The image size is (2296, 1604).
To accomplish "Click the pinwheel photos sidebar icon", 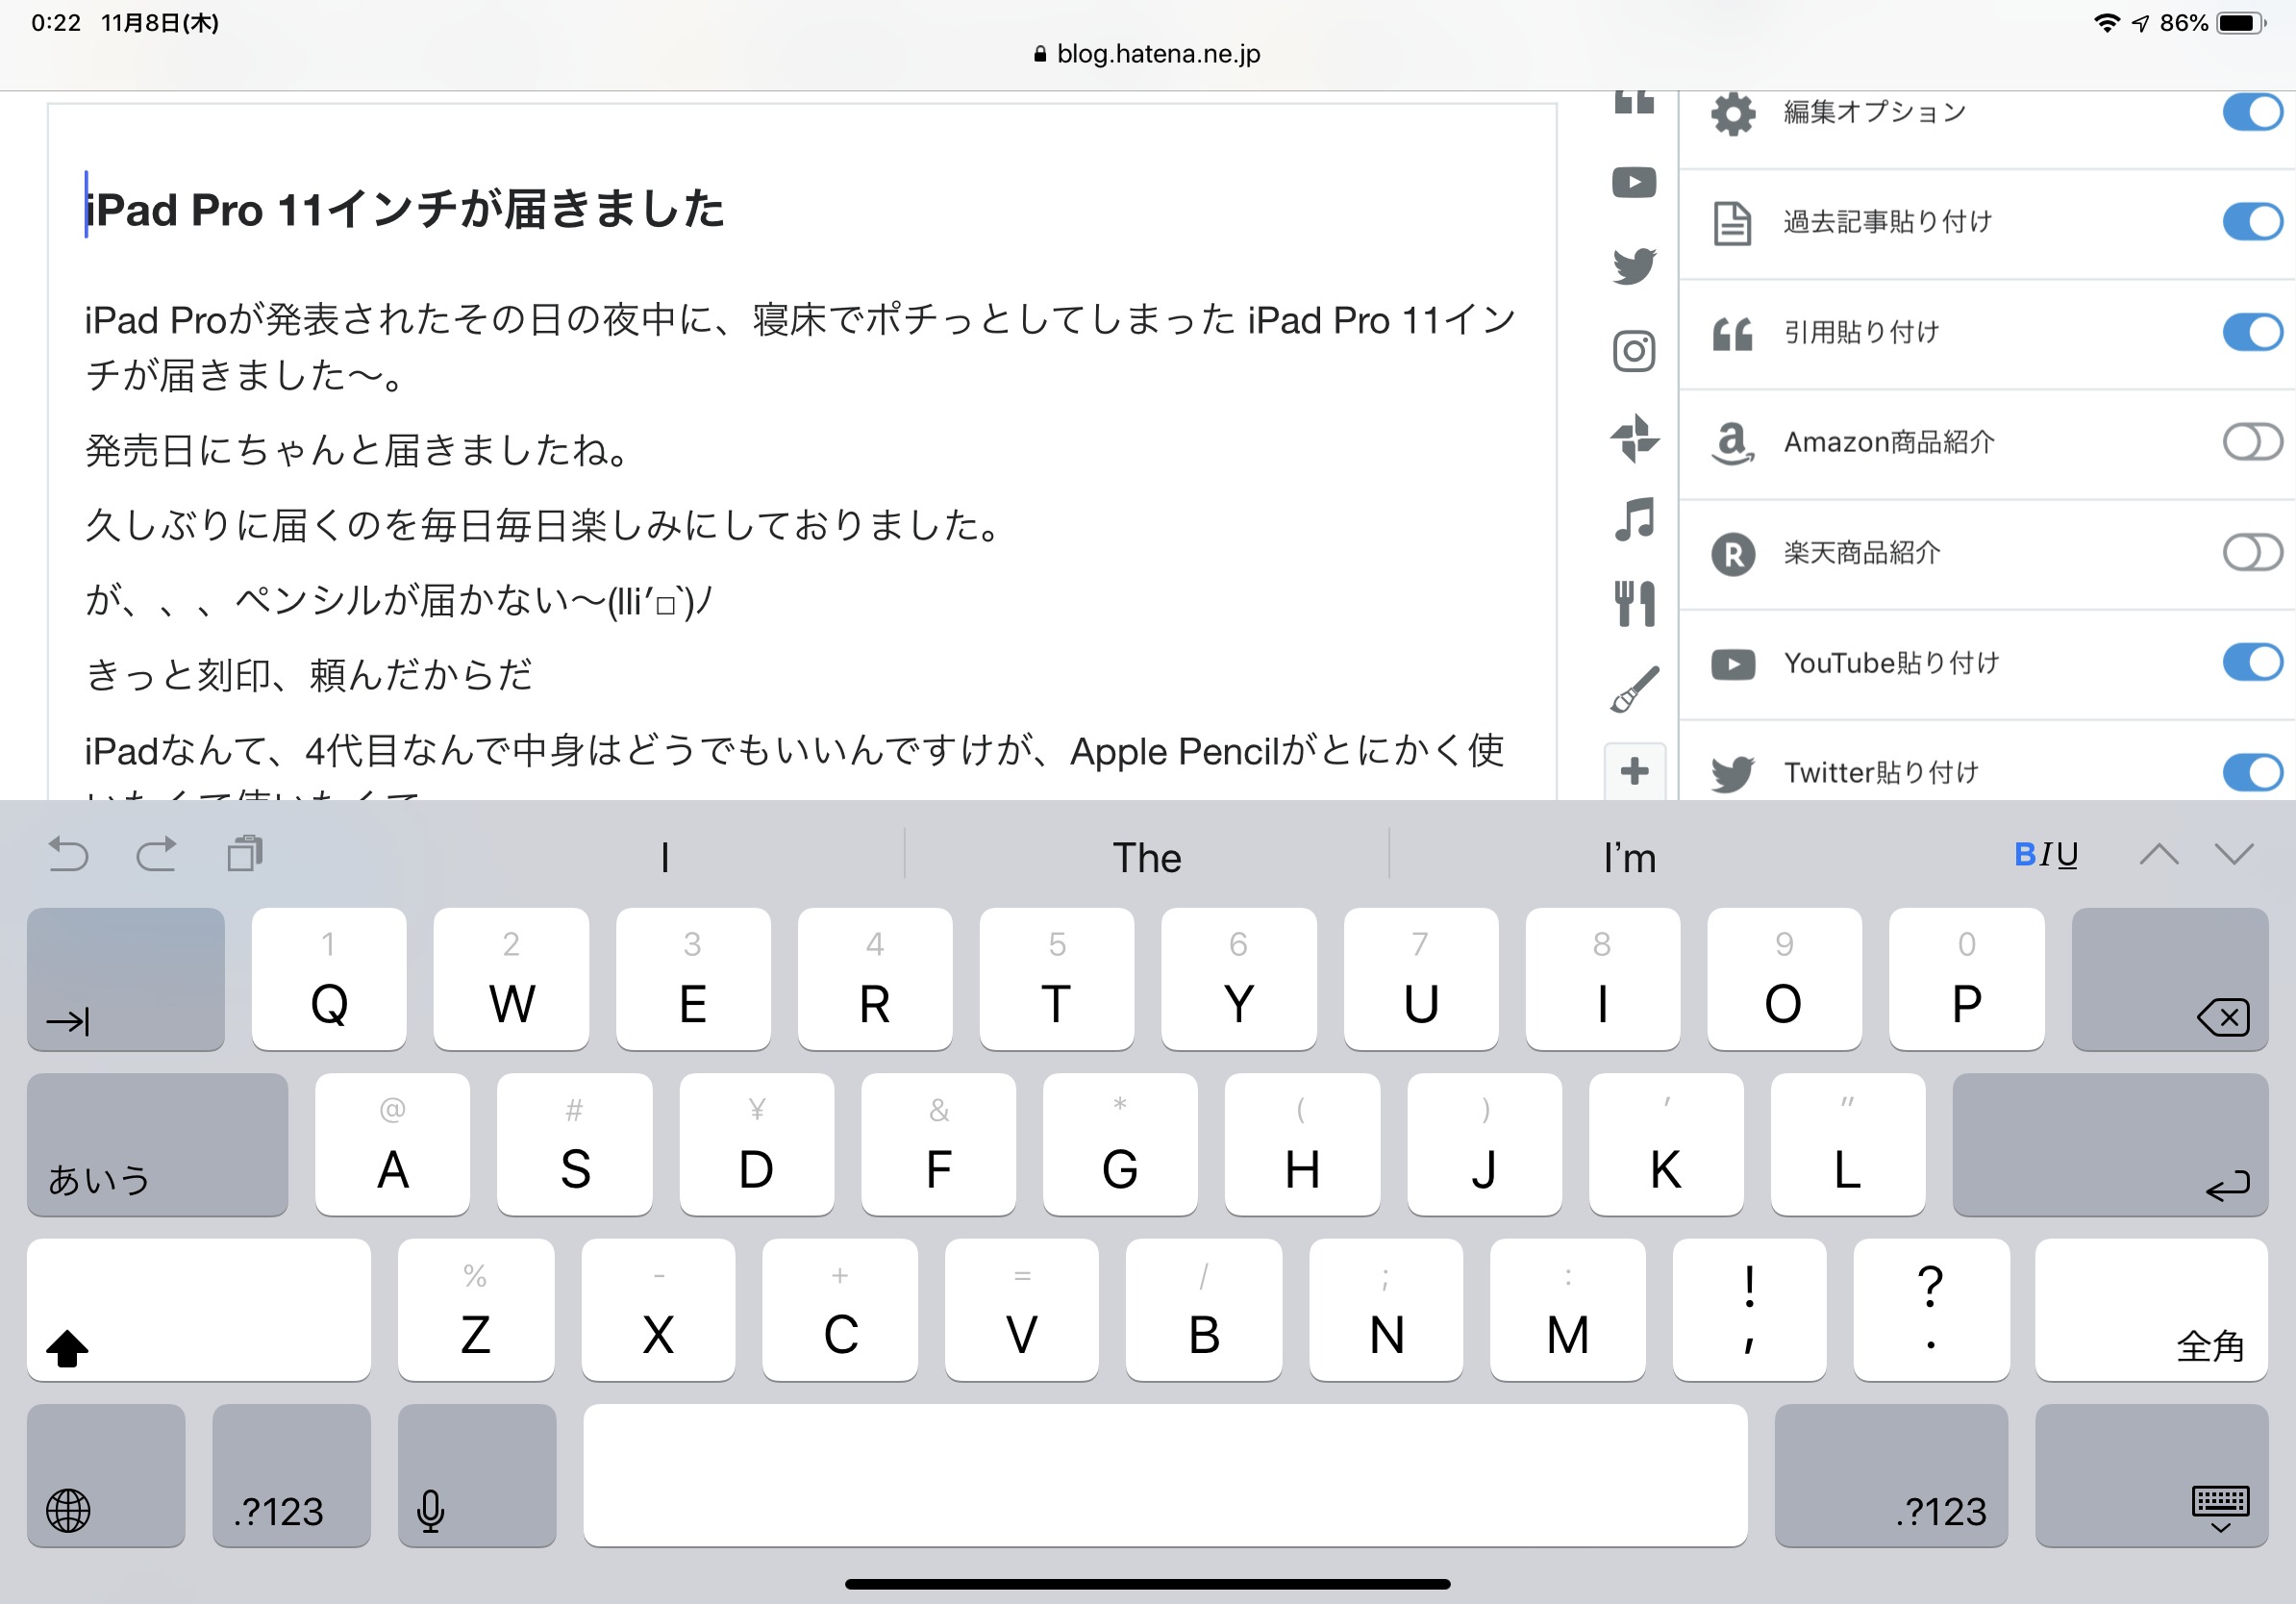I will (1633, 437).
